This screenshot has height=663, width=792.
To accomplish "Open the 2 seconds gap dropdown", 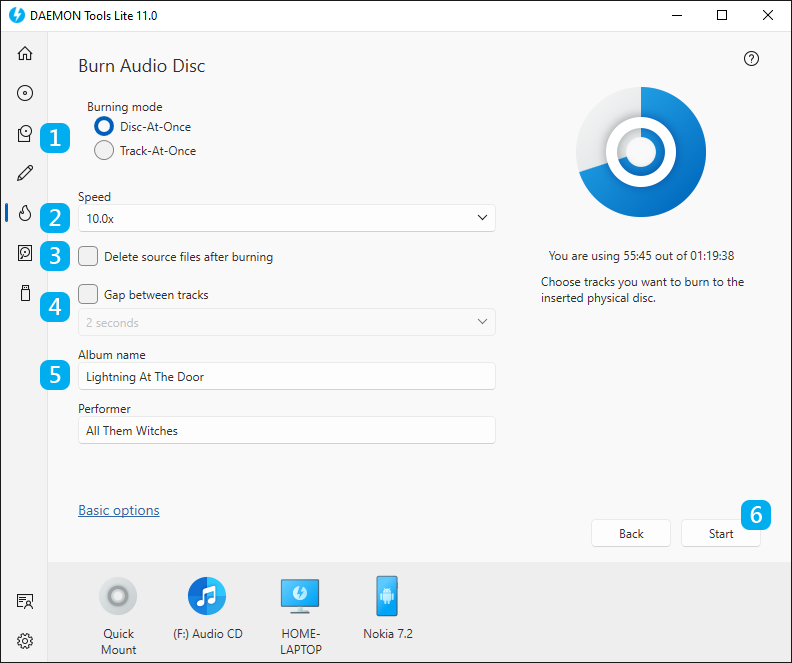I will tap(286, 322).
